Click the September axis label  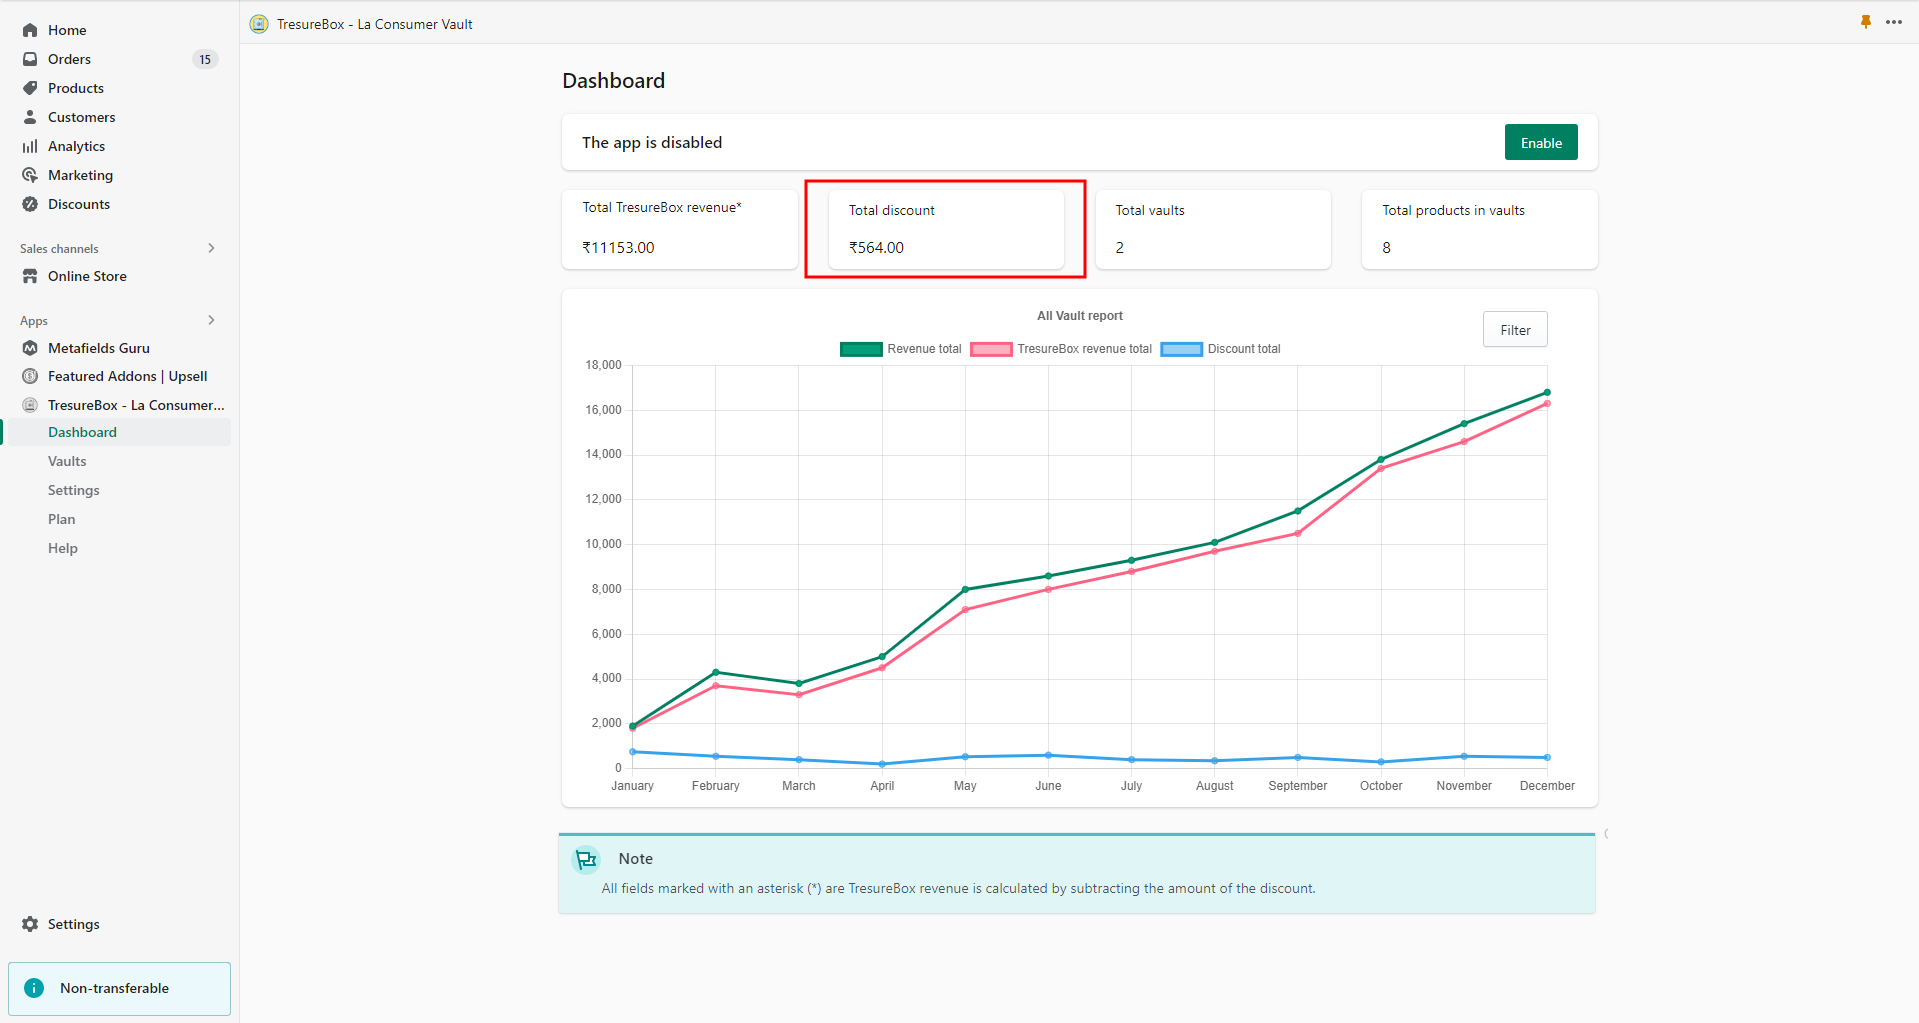point(1298,786)
